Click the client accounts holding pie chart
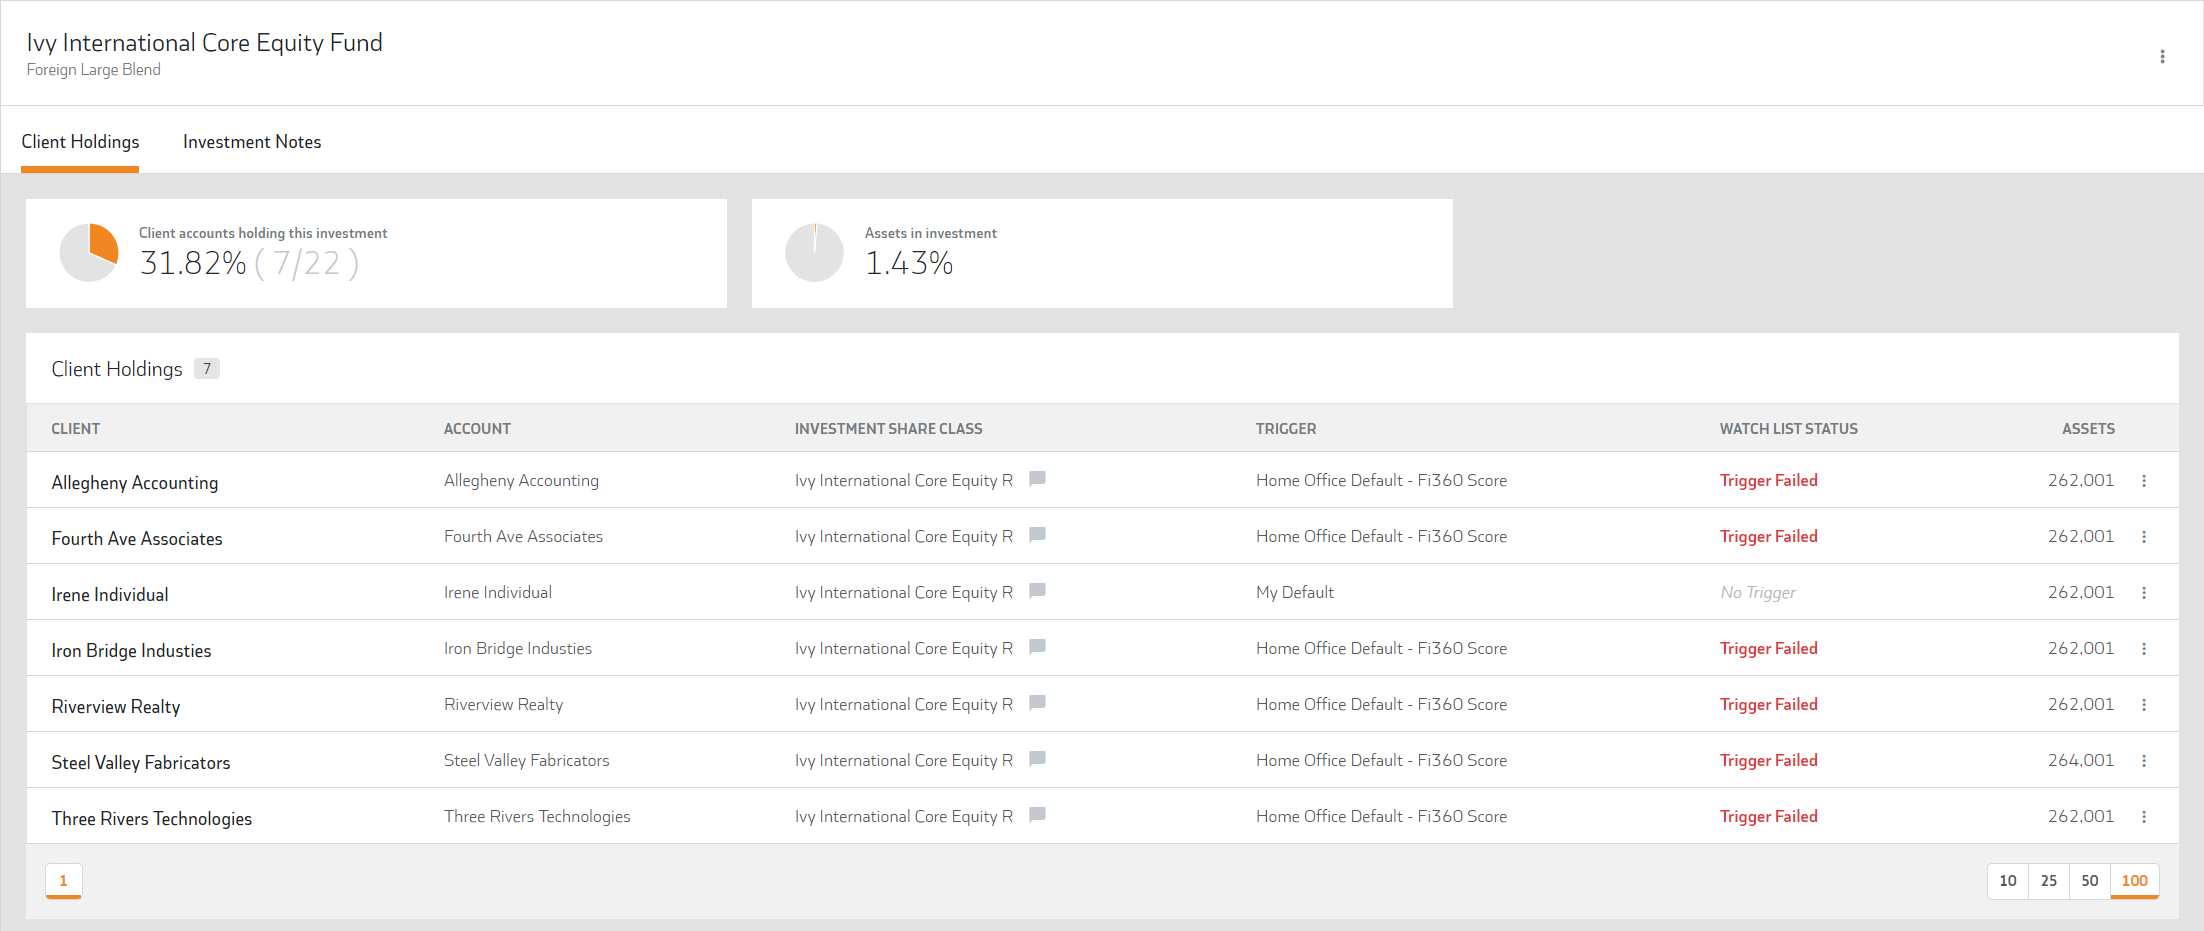Image resolution: width=2204 pixels, height=931 pixels. (89, 253)
